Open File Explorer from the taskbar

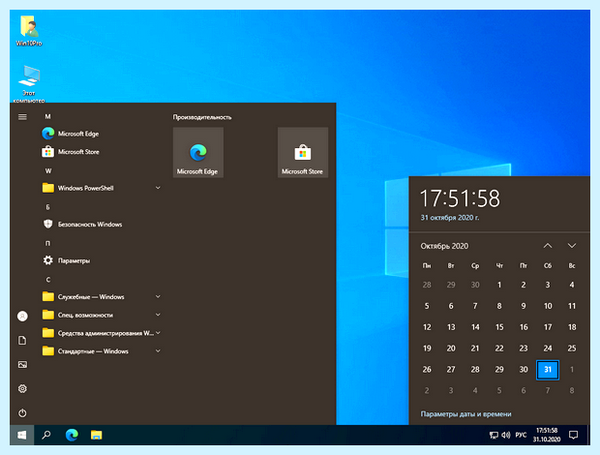[x=96, y=435]
